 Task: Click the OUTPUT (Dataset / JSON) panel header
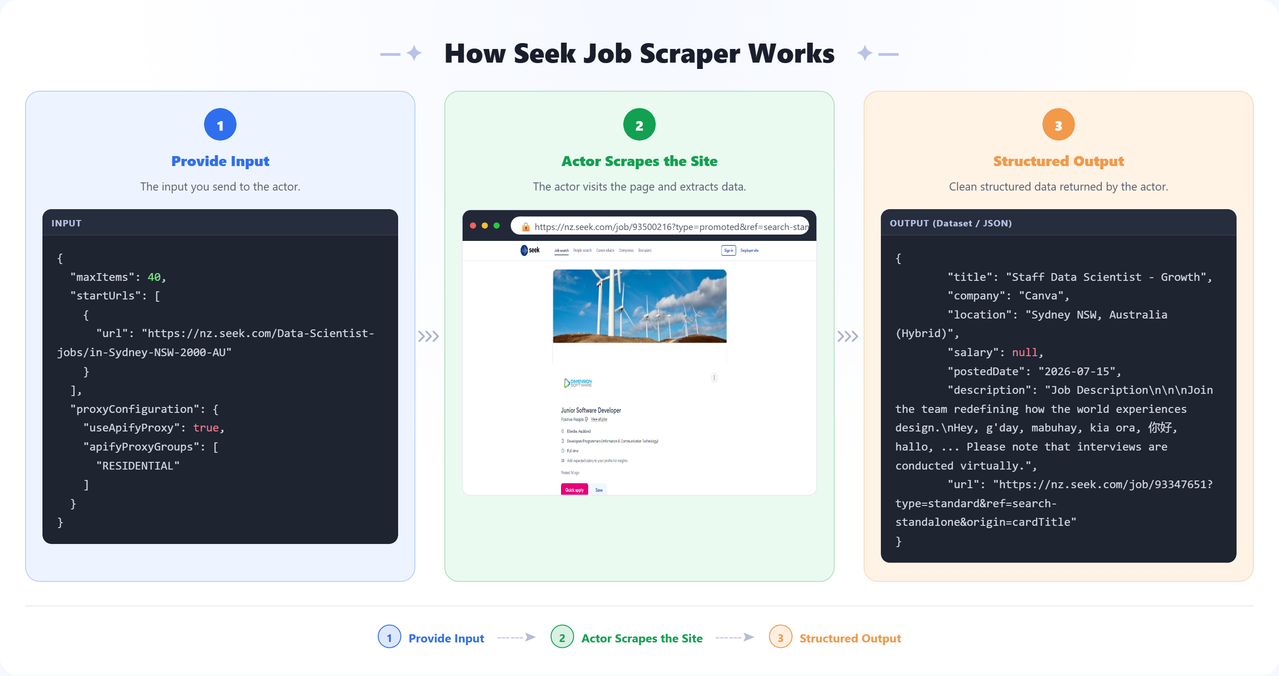tap(1058, 223)
